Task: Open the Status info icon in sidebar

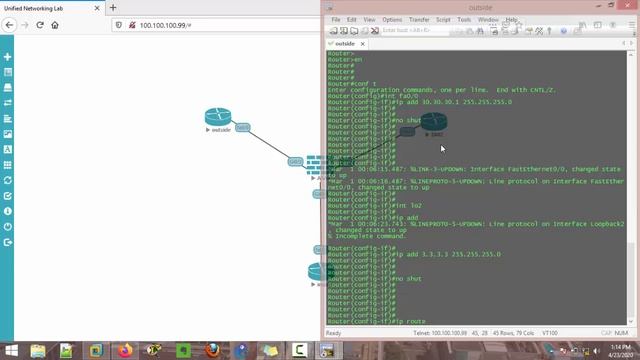Action: 7,211
